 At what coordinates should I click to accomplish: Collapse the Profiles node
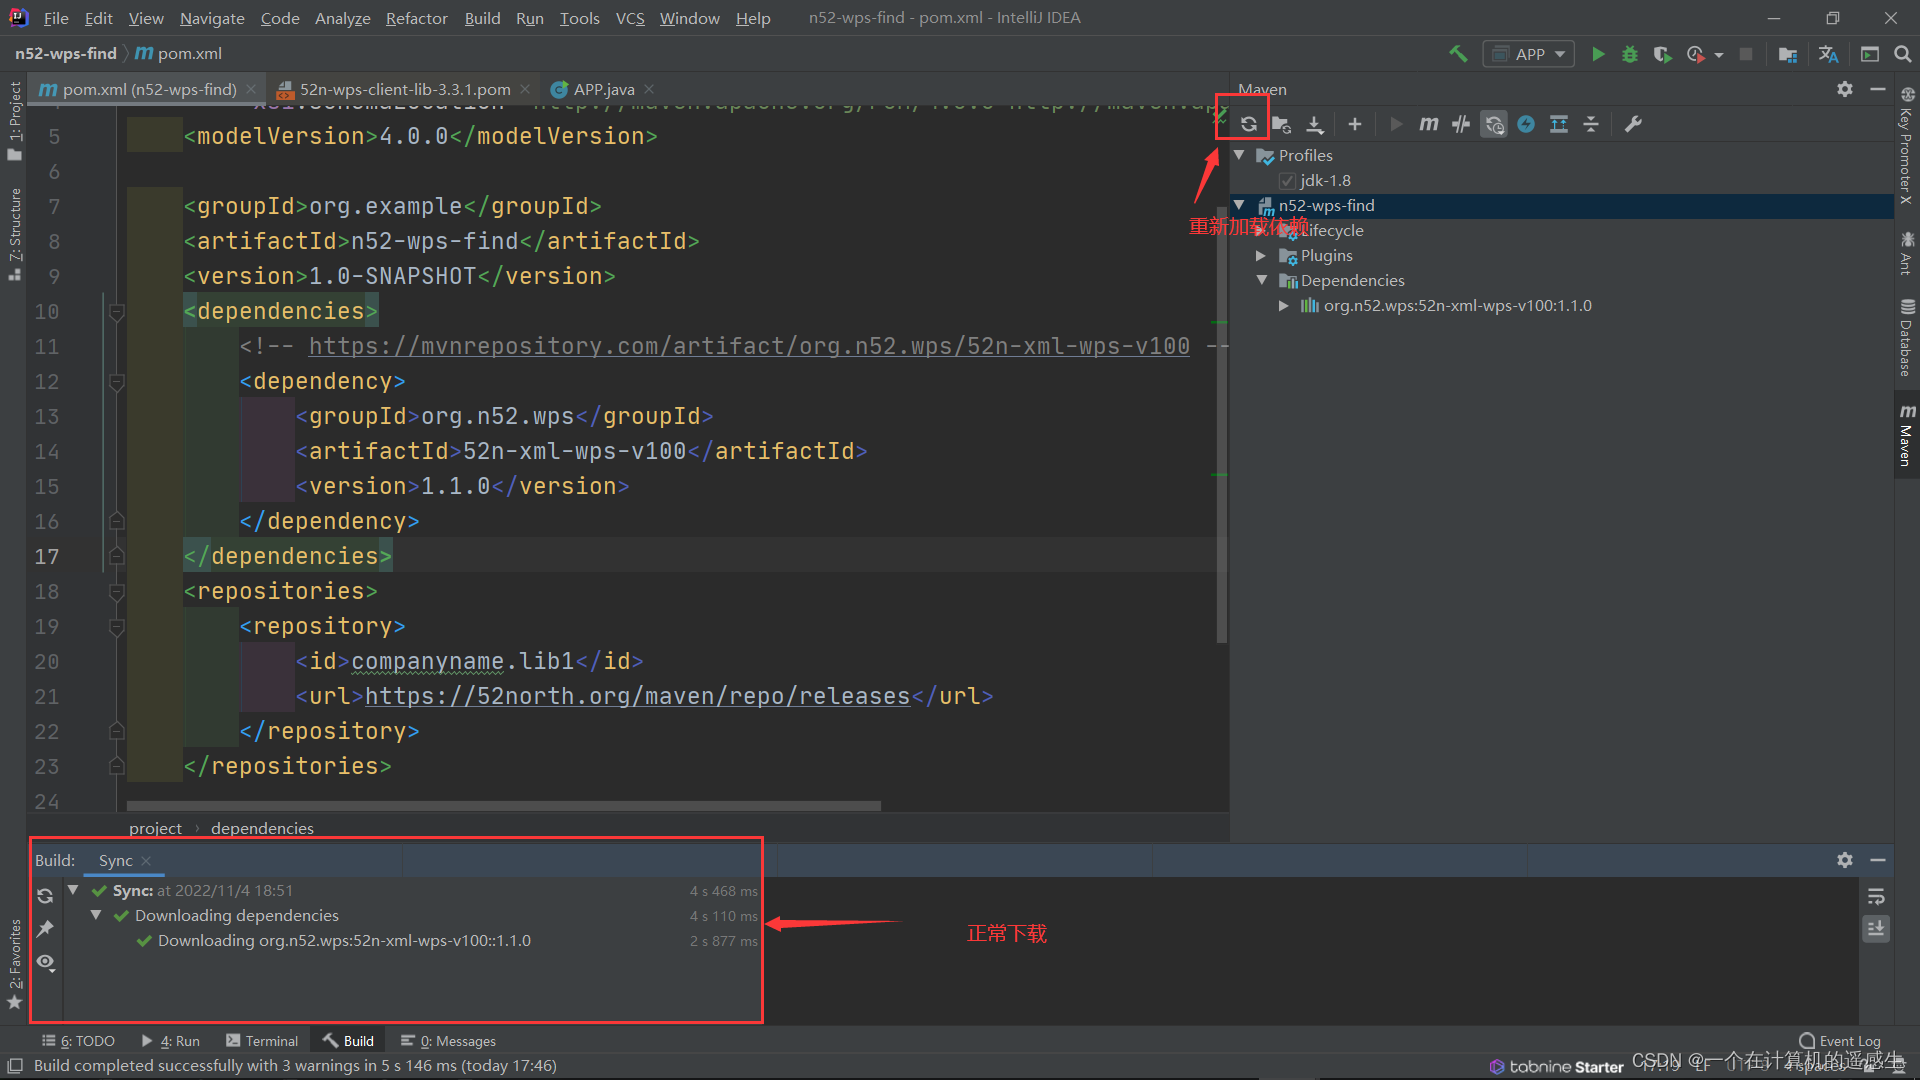click(1240, 155)
